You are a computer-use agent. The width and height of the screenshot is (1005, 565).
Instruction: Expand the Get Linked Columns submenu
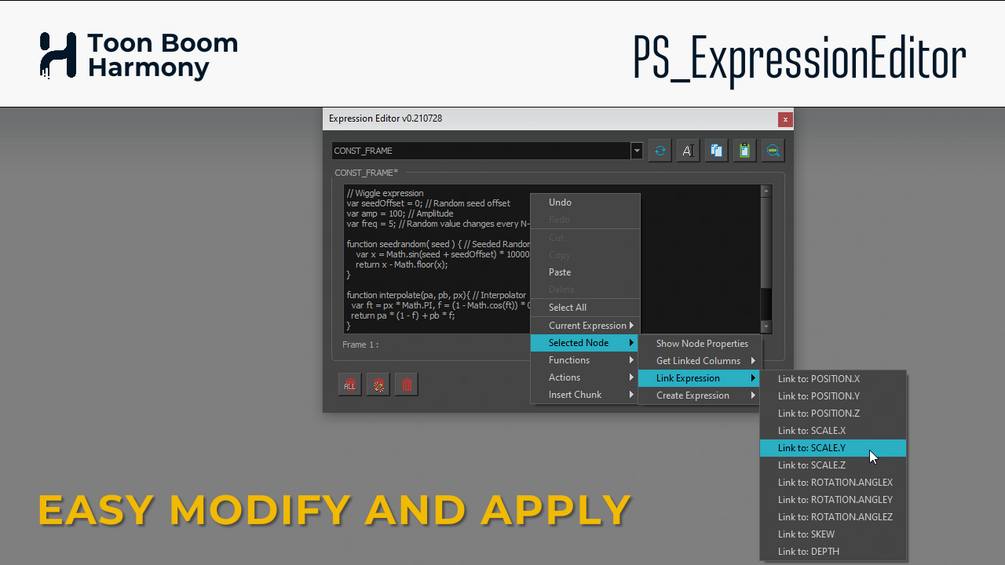(x=699, y=361)
